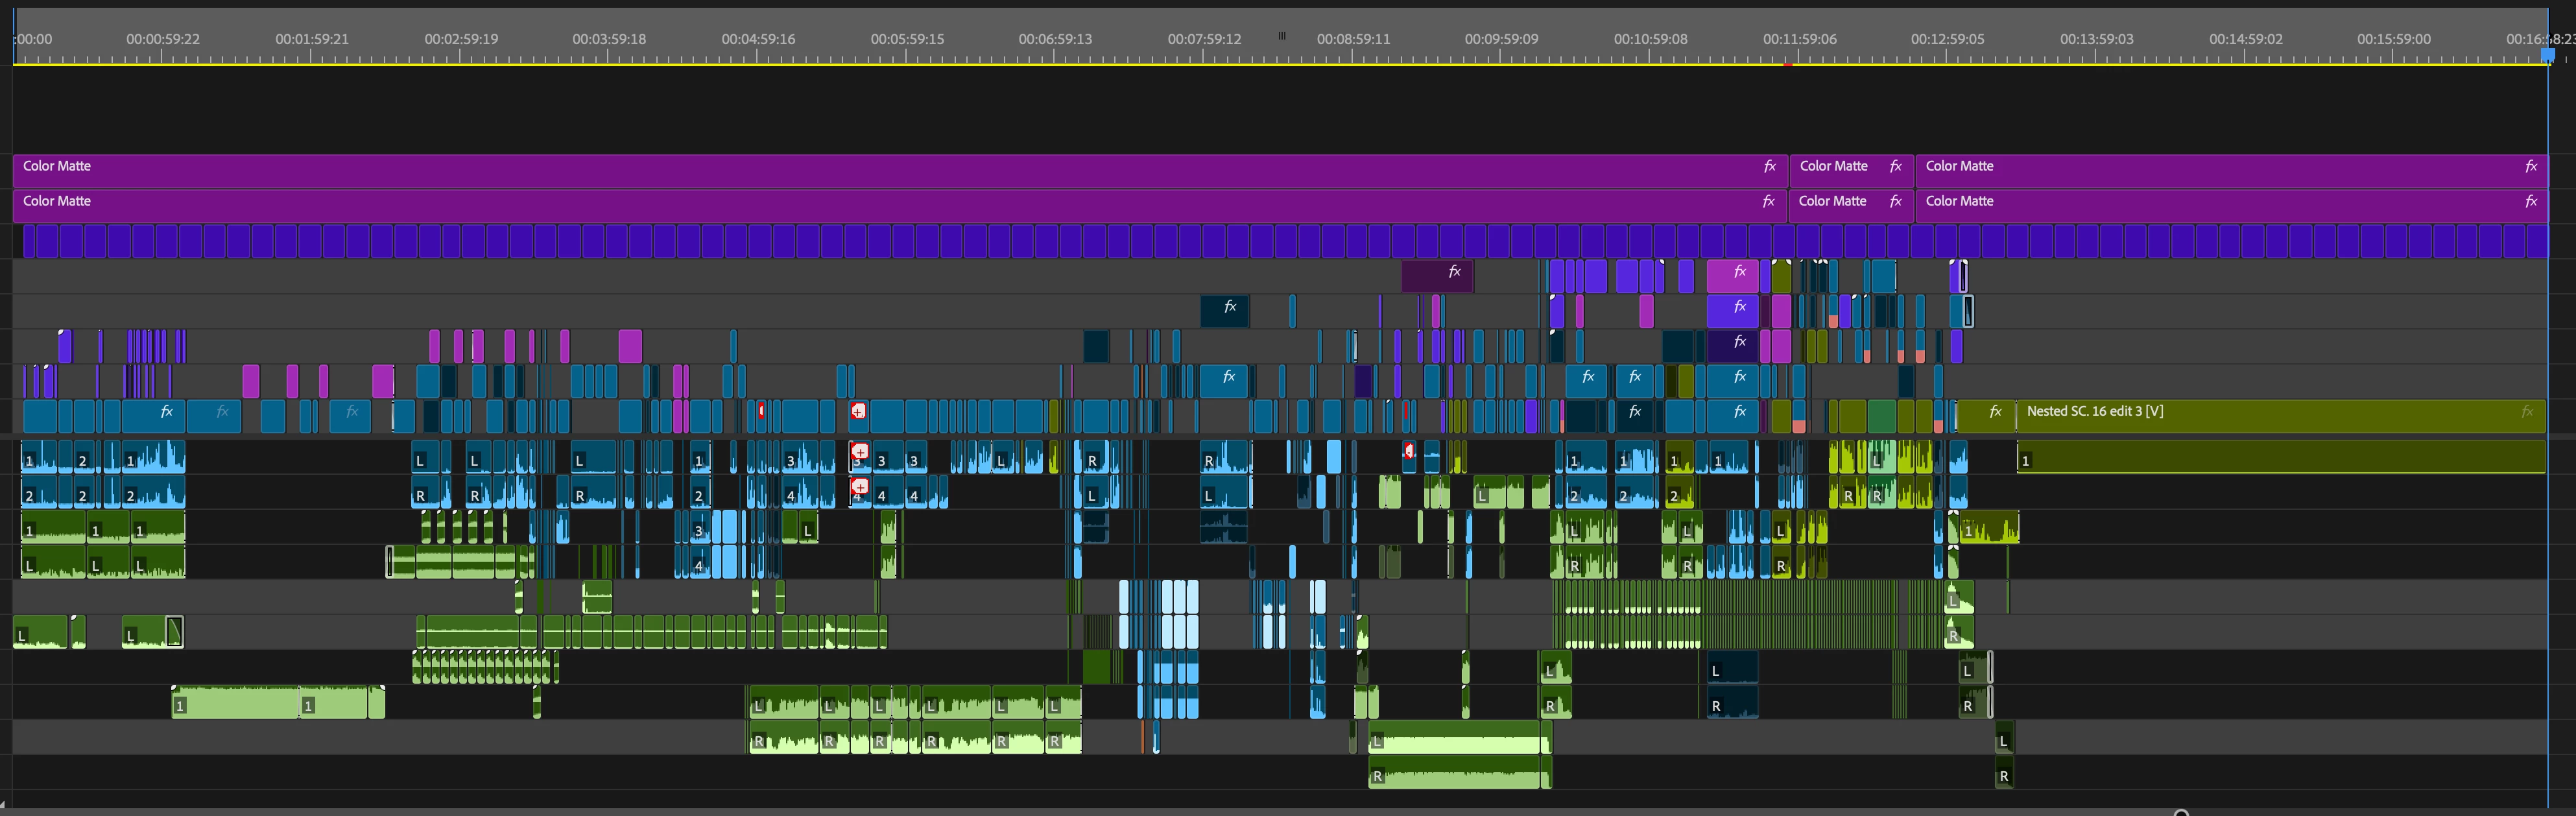The image size is (2576, 816).
Task: Click the horizontal scrollbar zoom handle at bottom
Action: [2181, 812]
